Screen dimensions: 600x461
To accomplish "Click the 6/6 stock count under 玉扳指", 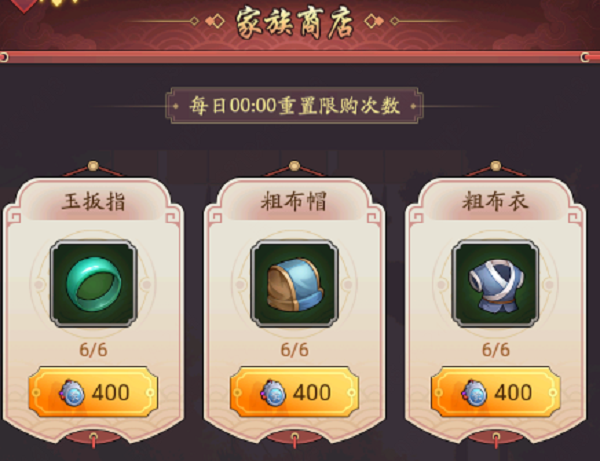I will 93,350.
